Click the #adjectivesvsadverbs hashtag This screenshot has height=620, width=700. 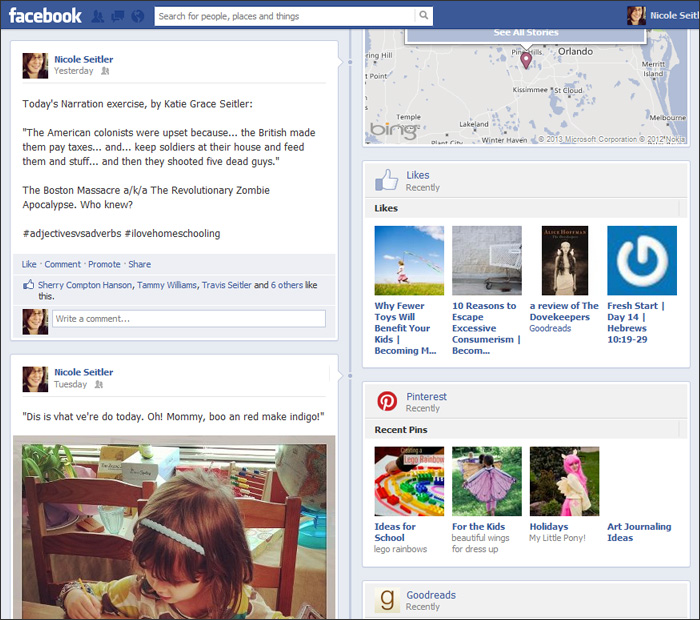click(72, 233)
